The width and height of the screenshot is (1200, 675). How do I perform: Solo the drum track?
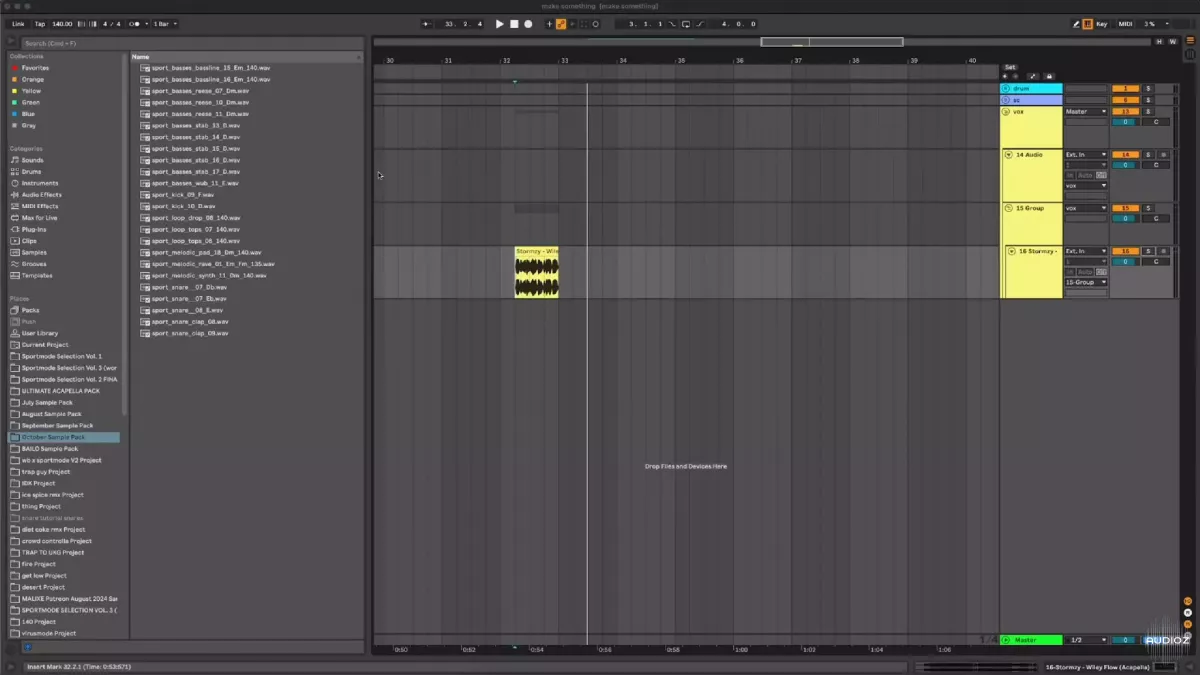click(x=1148, y=88)
